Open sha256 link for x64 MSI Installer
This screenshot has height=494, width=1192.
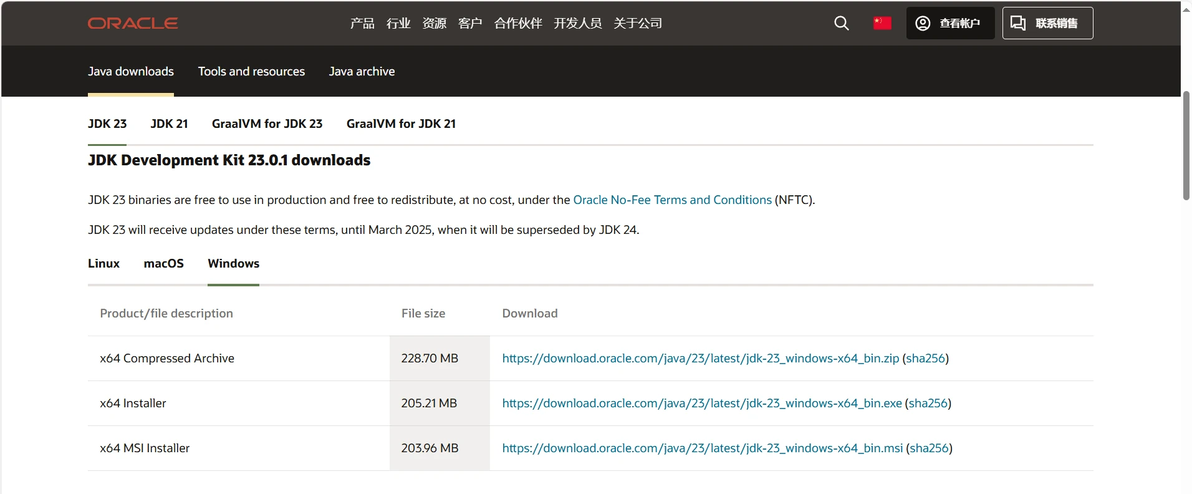[927, 448]
